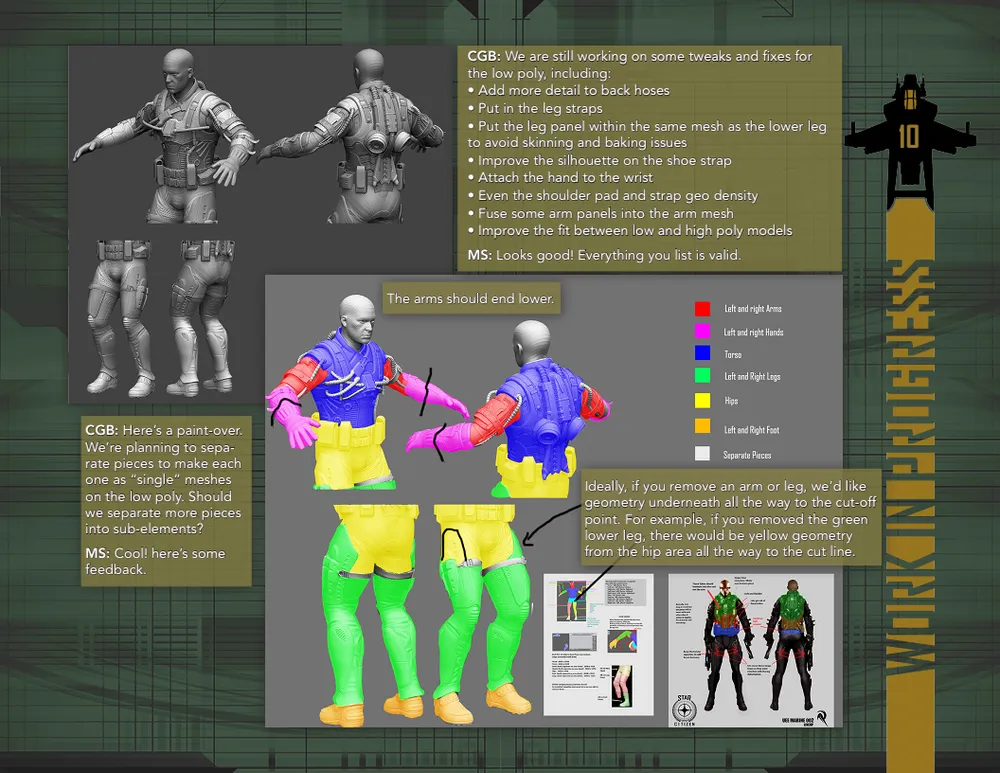
Task: Click the "Left and Right Foot" legend label
Action: (x=751, y=430)
